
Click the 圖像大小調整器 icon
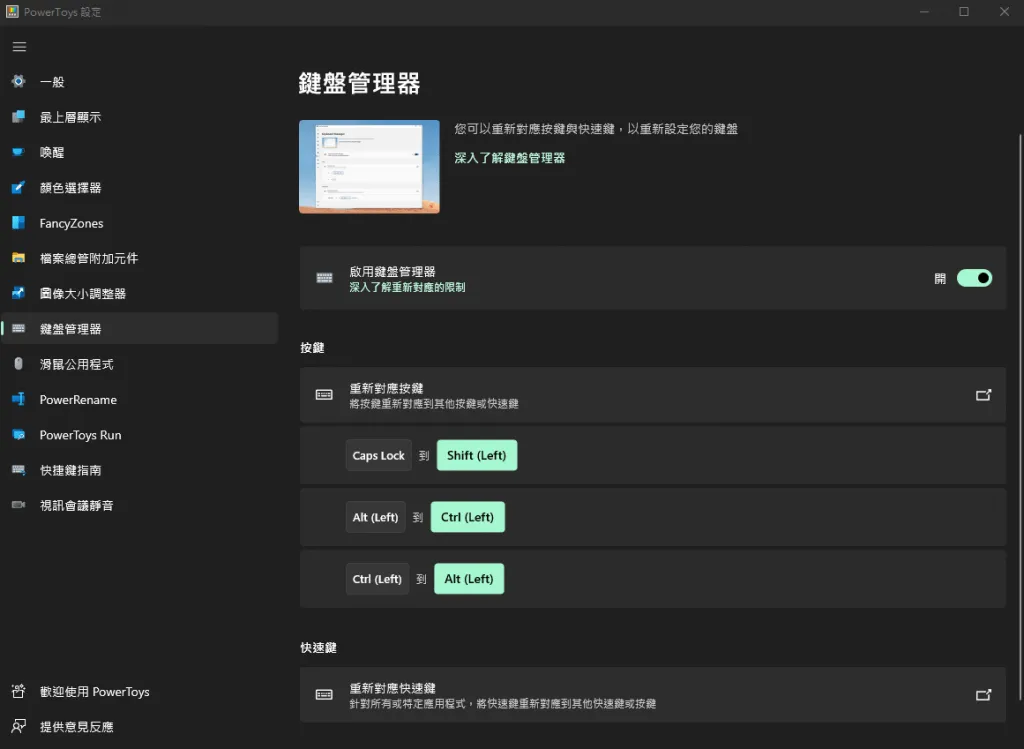[x=18, y=294]
